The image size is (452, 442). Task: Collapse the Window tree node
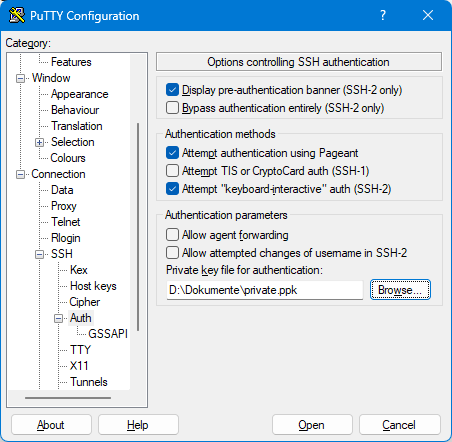pos(20,78)
